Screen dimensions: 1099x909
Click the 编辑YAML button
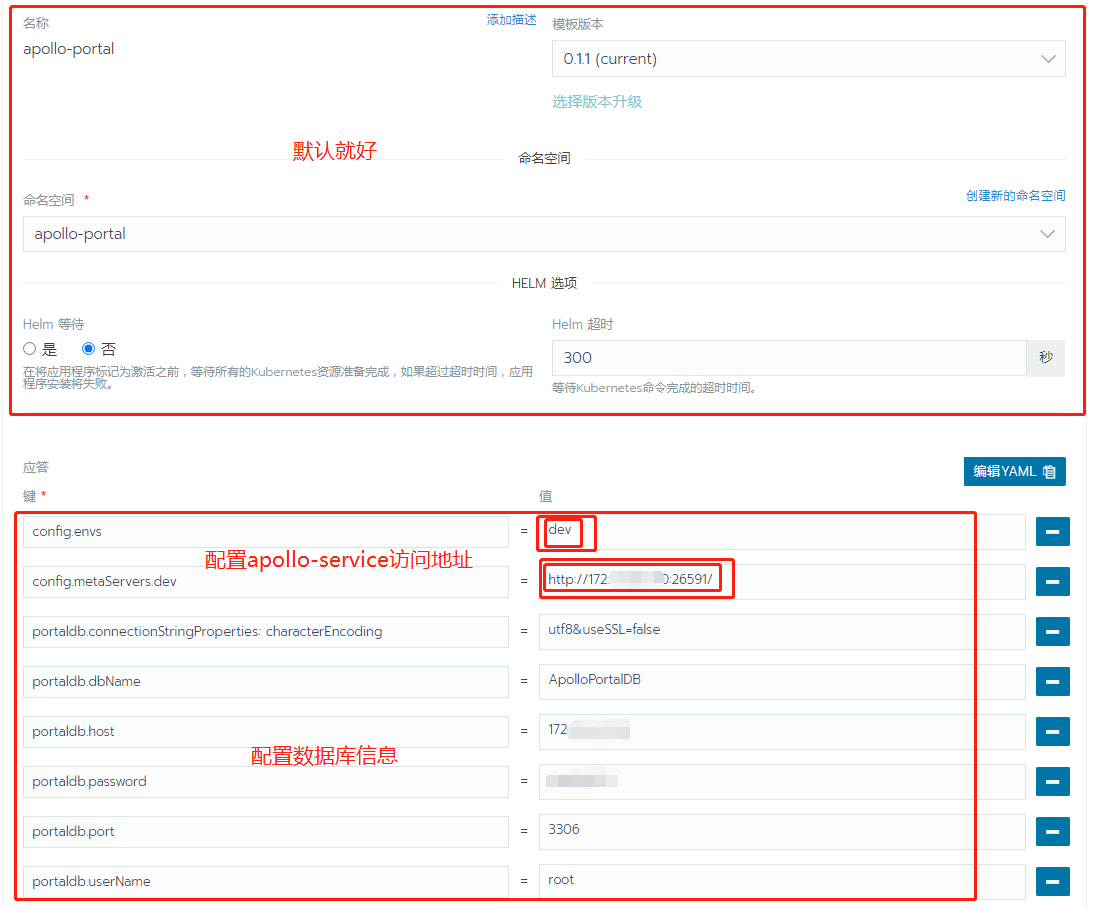pos(1014,471)
